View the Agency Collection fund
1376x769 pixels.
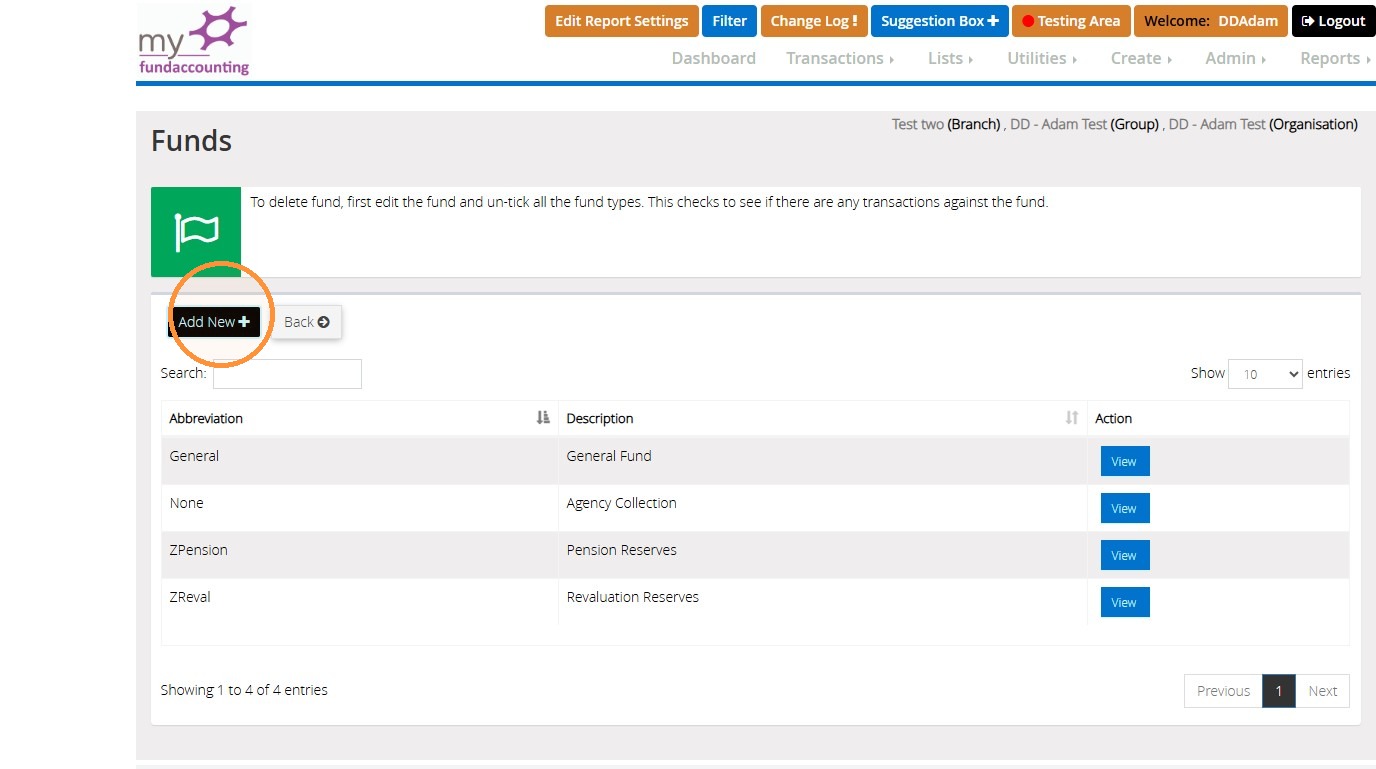pos(1125,508)
